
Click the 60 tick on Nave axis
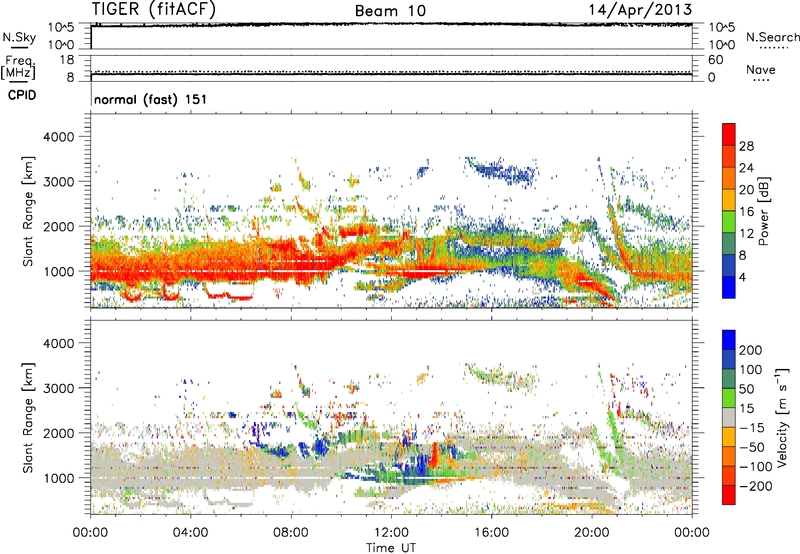point(715,60)
